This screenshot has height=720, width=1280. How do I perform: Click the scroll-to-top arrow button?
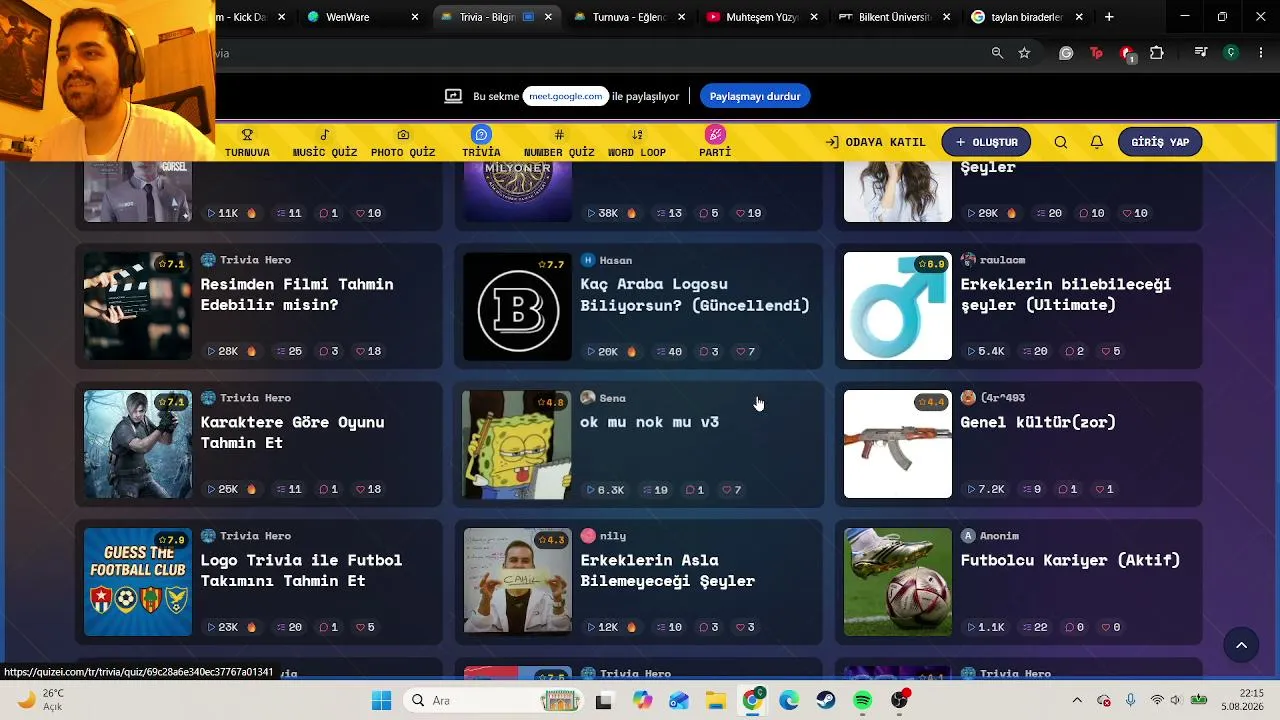pos(1241,646)
